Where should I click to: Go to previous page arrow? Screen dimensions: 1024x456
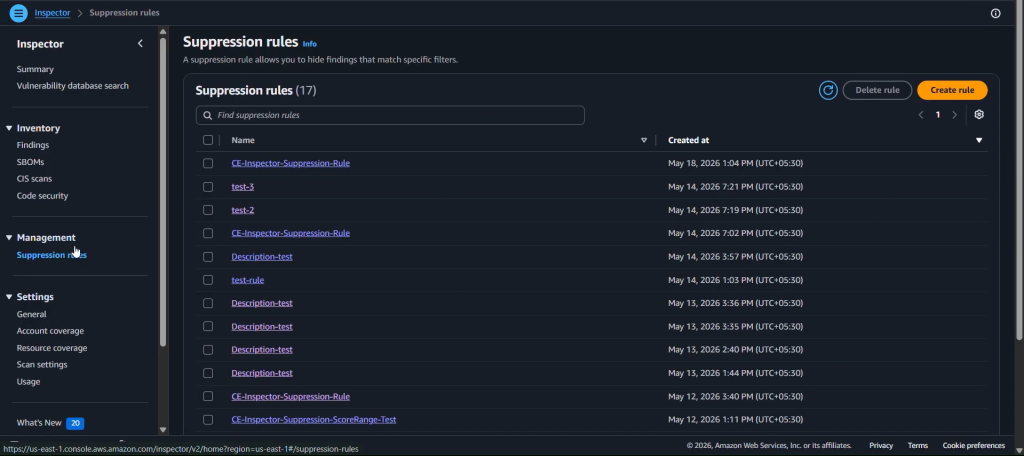[921, 115]
